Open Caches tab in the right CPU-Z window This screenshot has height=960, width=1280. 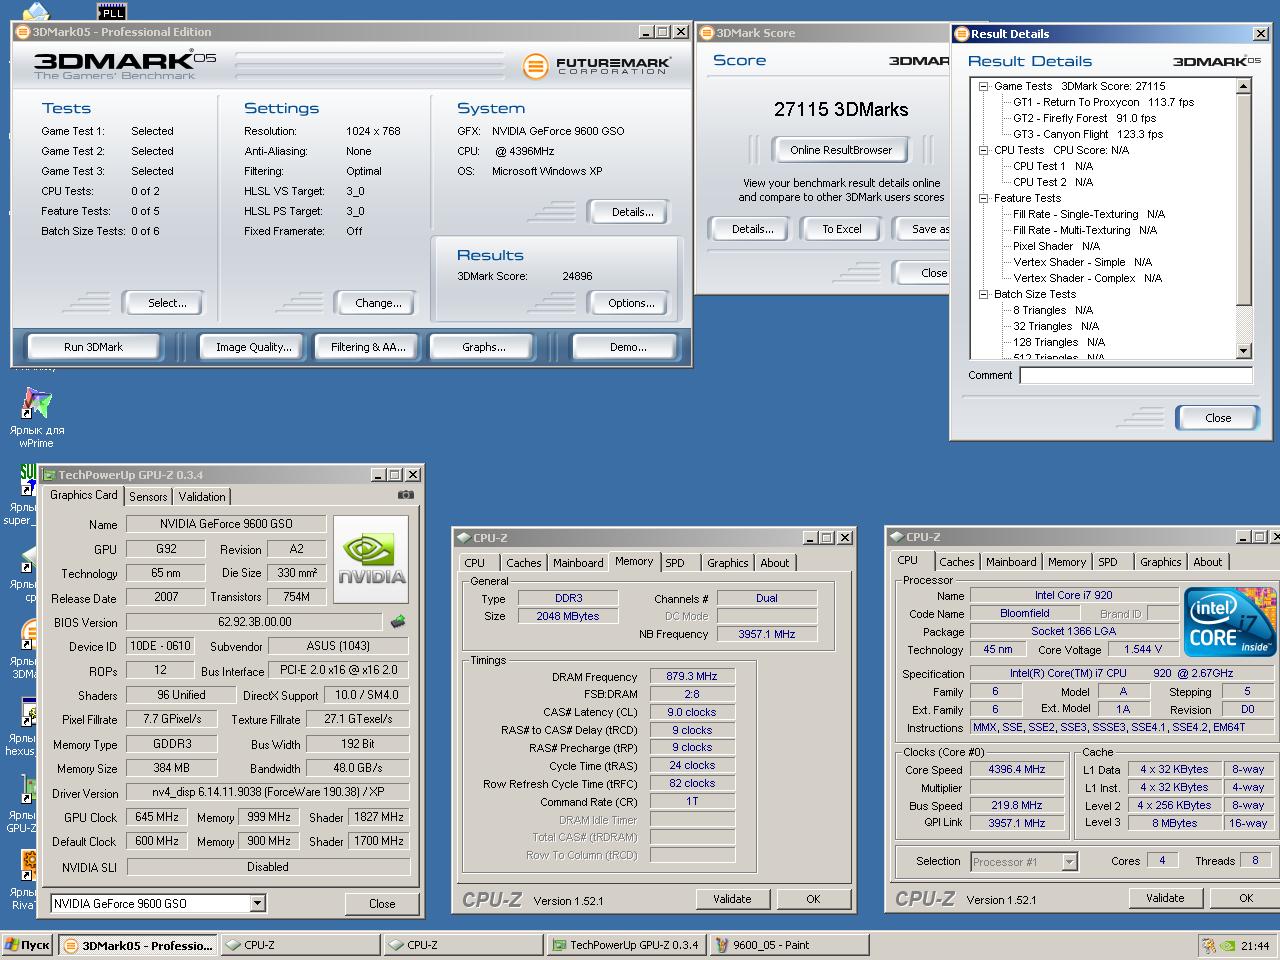coord(956,562)
